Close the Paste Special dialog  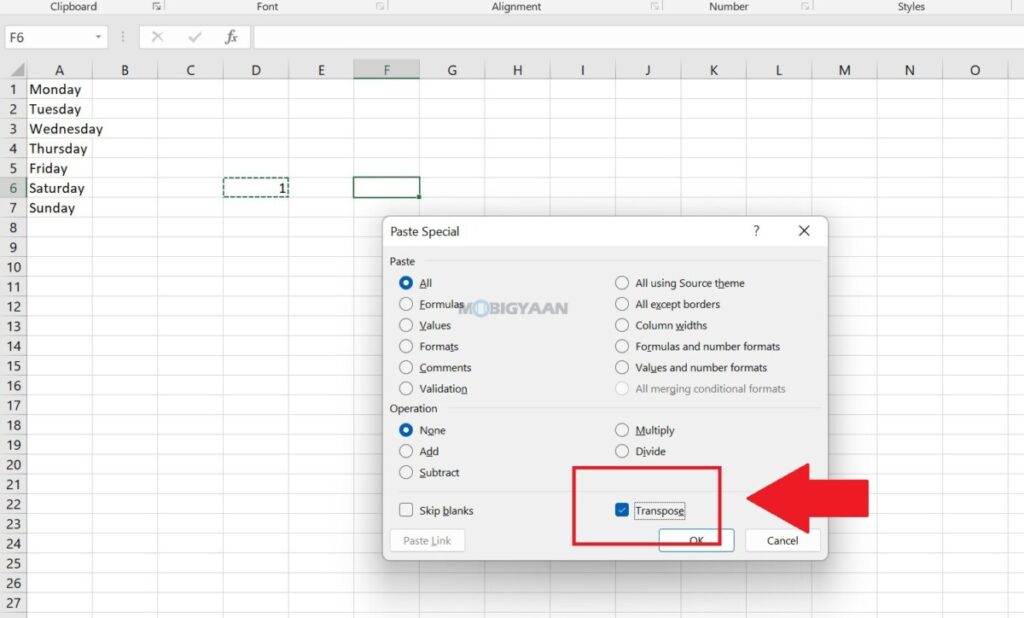point(804,231)
